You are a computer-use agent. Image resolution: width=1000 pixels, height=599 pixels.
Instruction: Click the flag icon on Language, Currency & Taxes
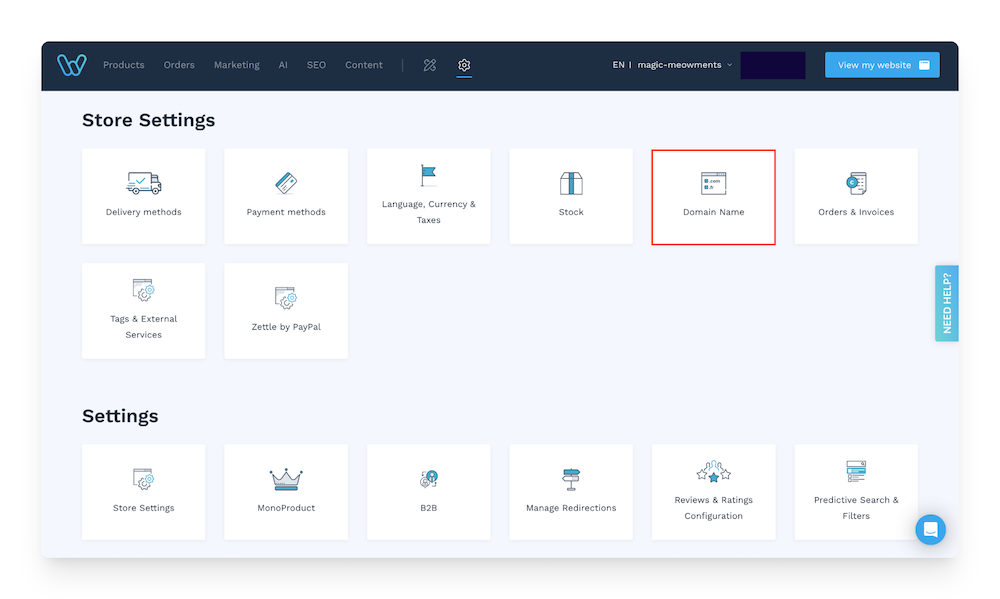click(x=428, y=176)
